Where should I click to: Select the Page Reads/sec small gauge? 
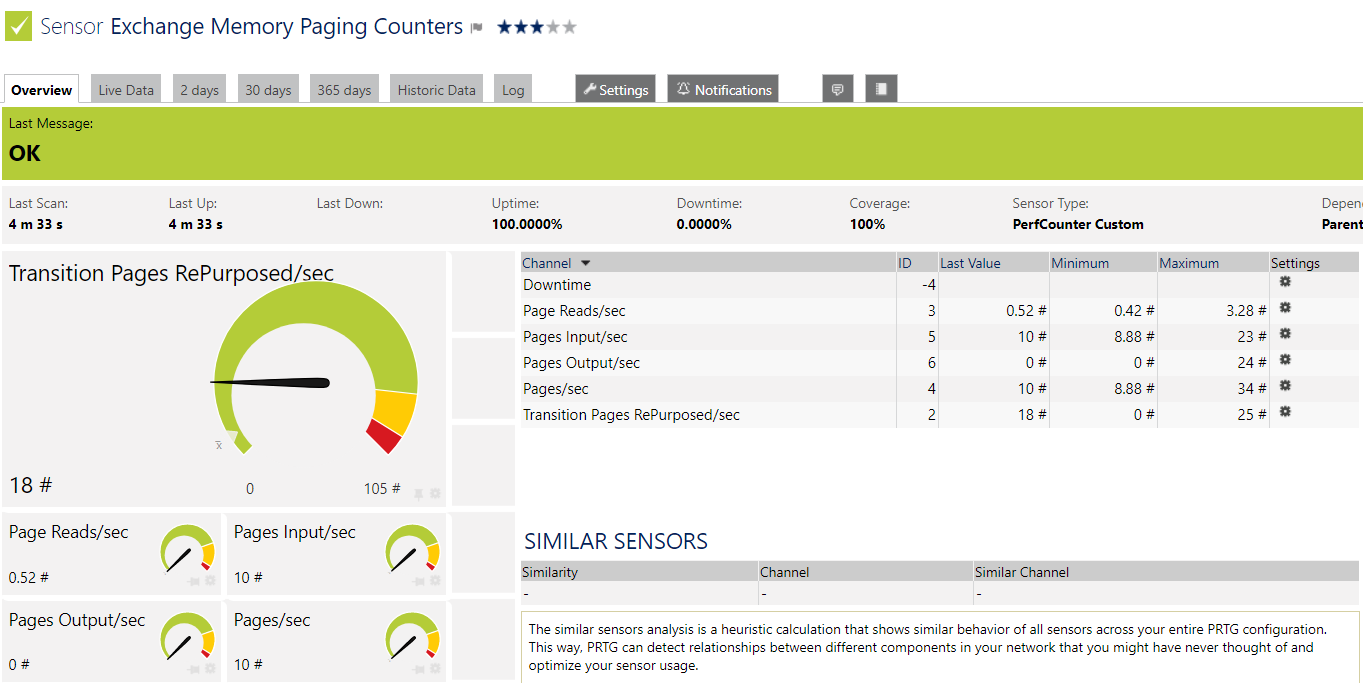tap(187, 550)
